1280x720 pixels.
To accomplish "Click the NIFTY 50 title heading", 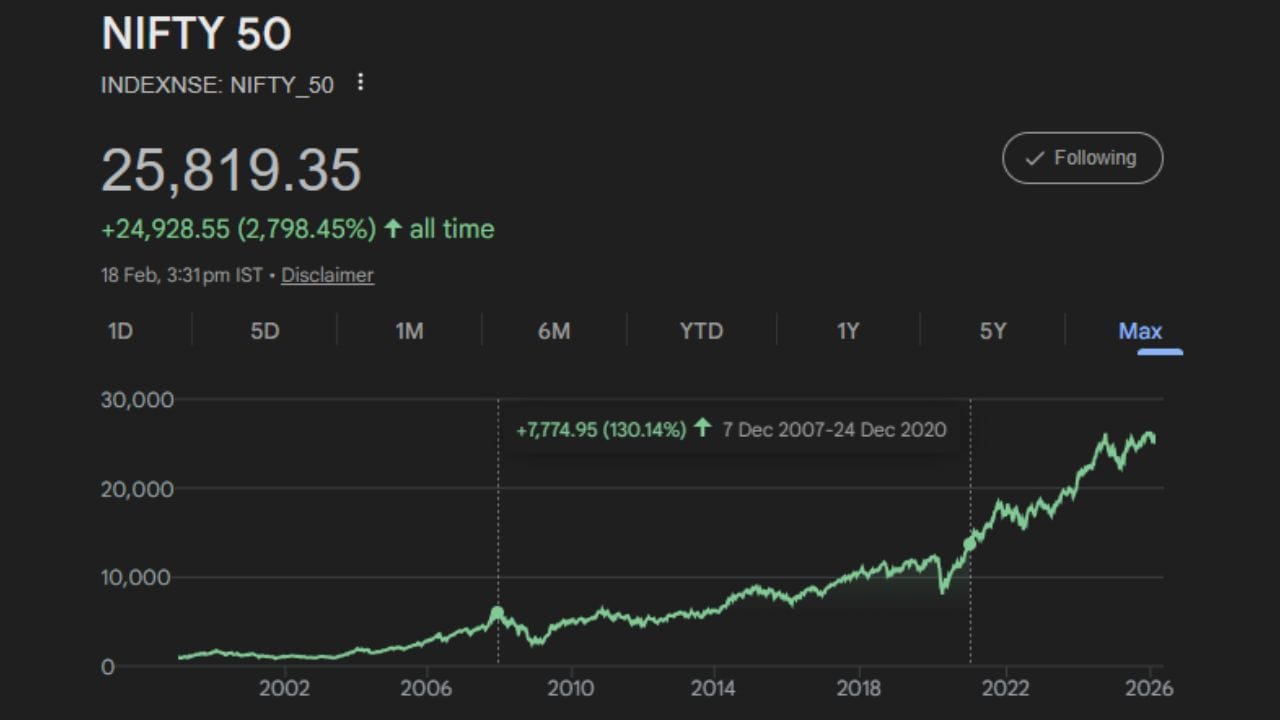I will pyautogui.click(x=196, y=35).
